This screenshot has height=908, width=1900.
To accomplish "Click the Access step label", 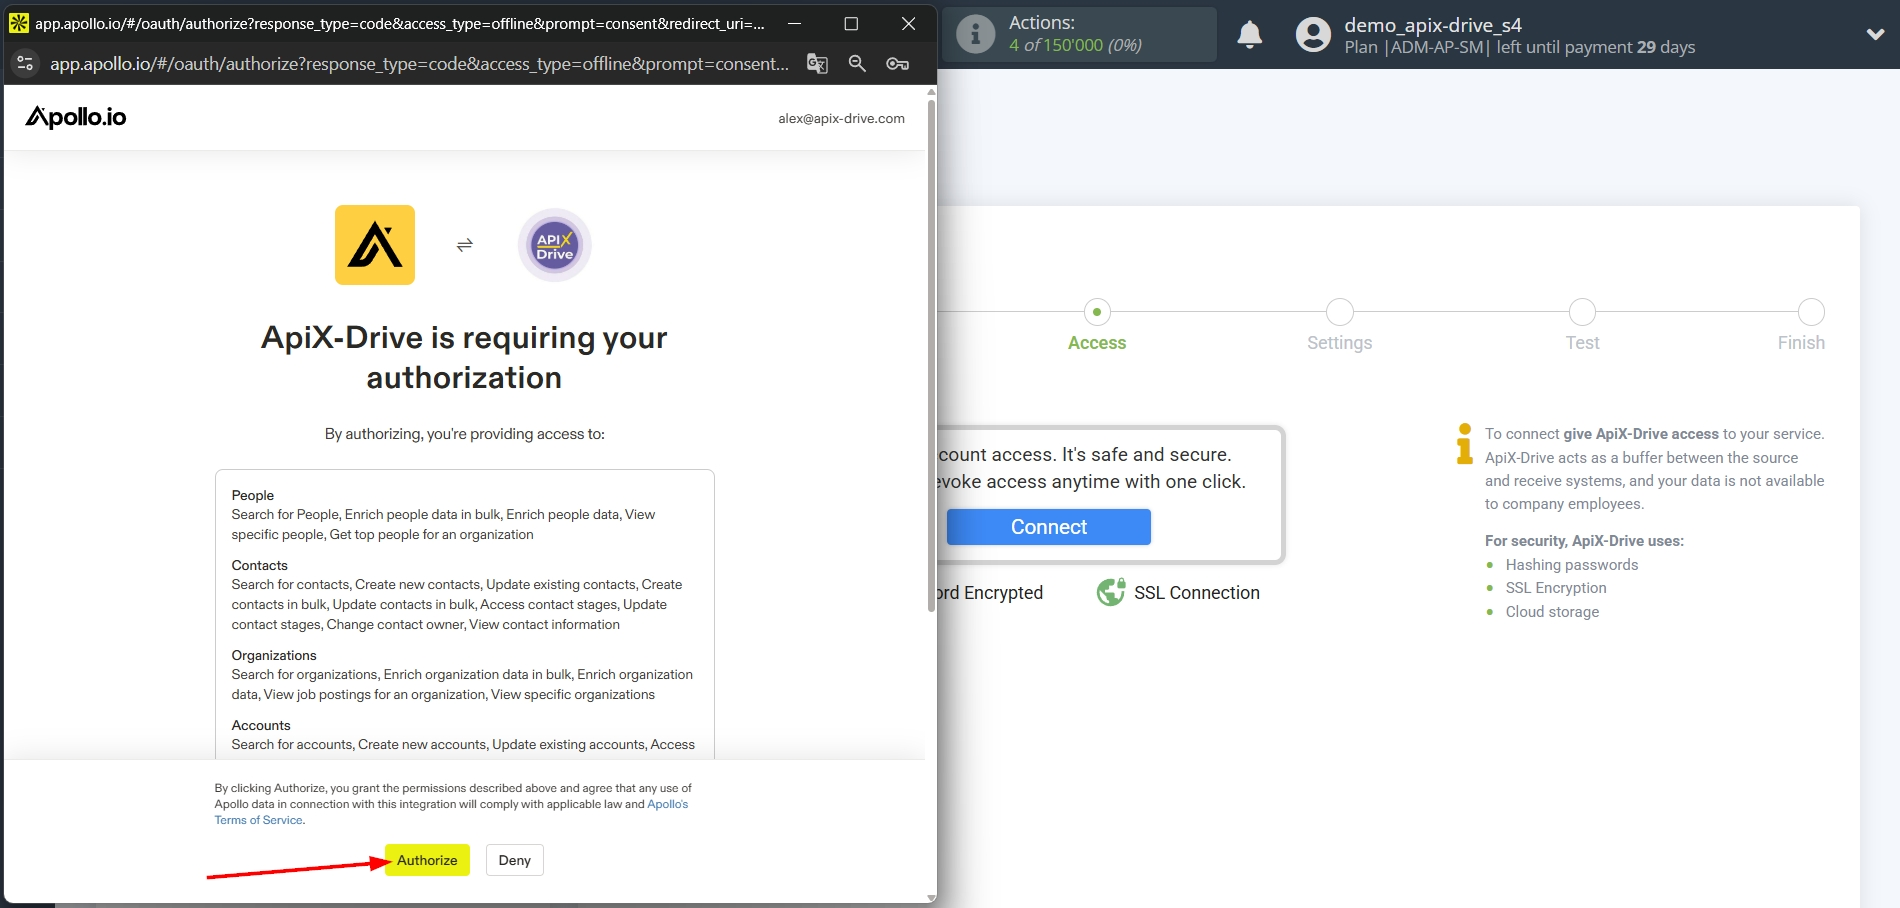I will 1097,342.
